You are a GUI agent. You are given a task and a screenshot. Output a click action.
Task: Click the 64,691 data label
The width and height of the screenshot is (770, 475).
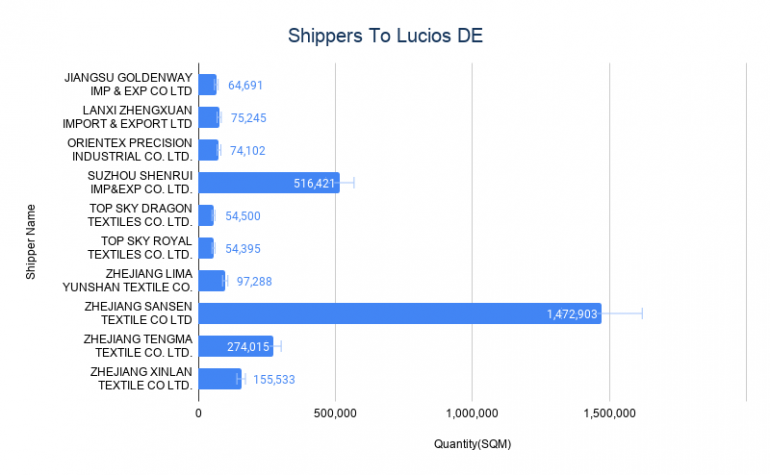coord(245,85)
